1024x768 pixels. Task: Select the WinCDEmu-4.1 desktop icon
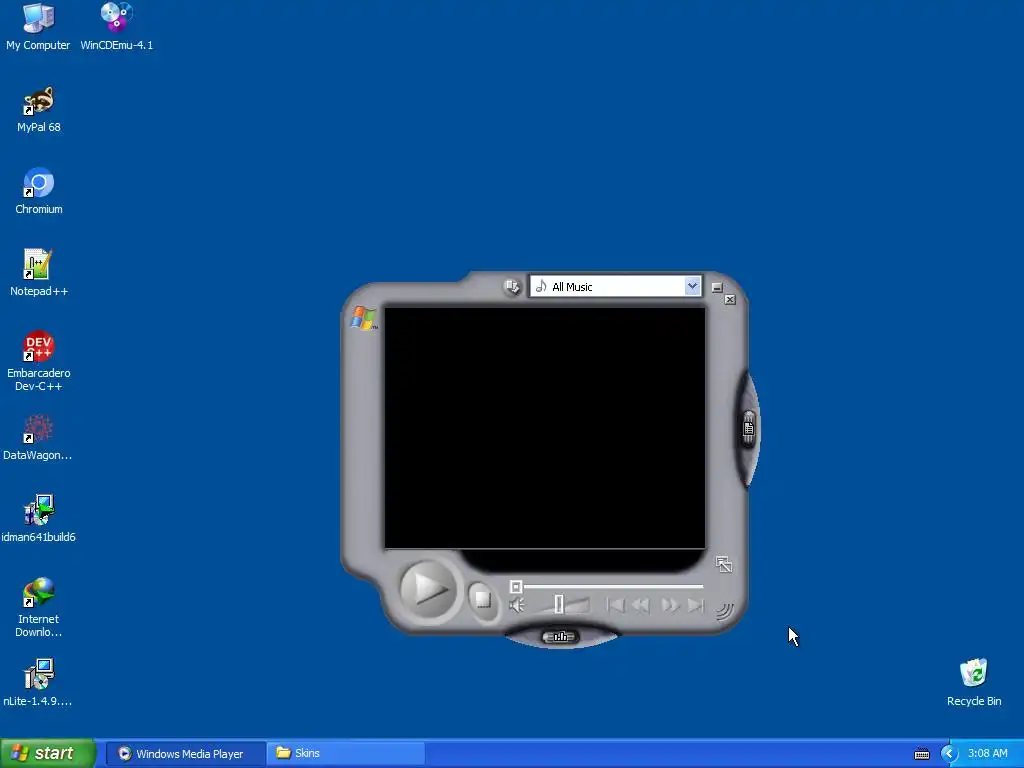click(116, 27)
